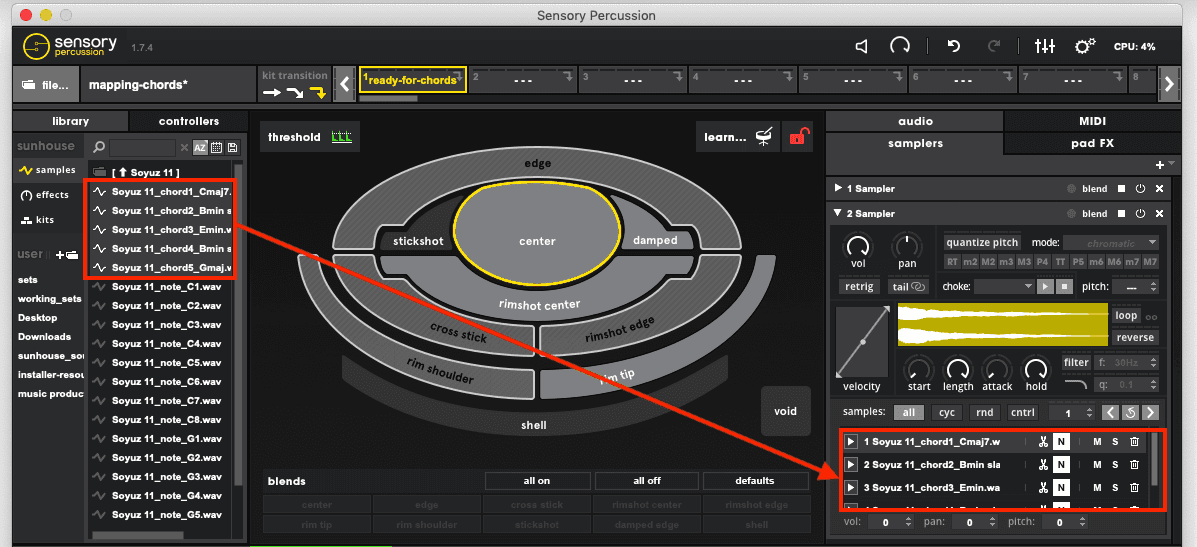This screenshot has height=547, width=1197.
Task: Open settings via the gears icon
Action: [1085, 46]
